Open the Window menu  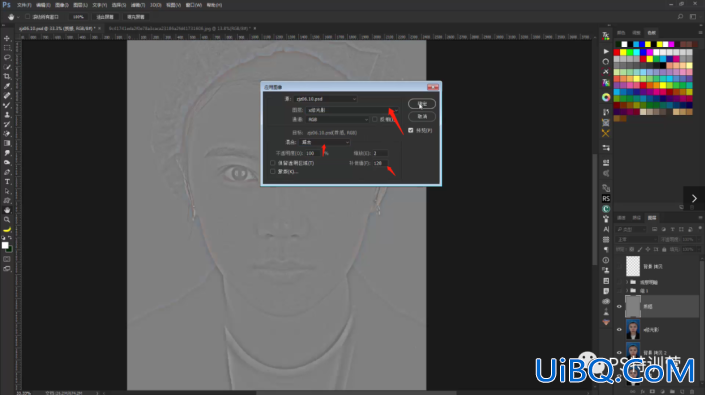click(x=194, y=5)
